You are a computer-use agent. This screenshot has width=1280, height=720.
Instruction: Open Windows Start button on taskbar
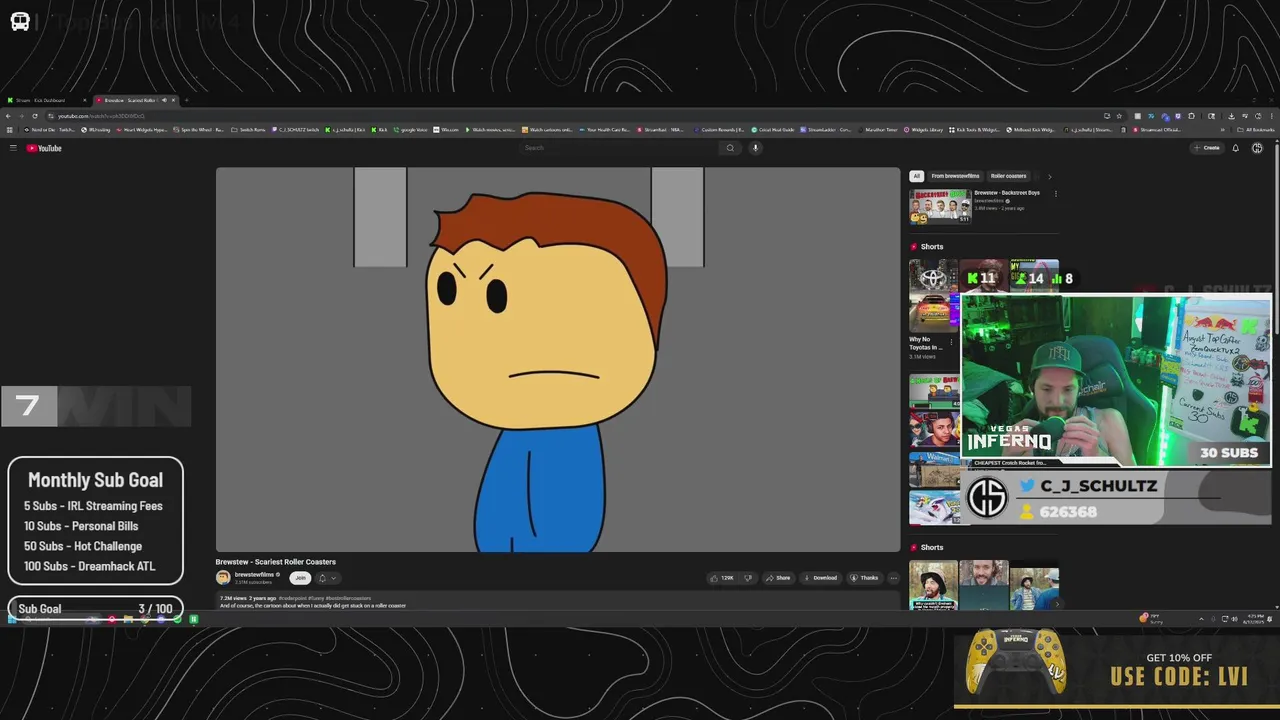14,619
